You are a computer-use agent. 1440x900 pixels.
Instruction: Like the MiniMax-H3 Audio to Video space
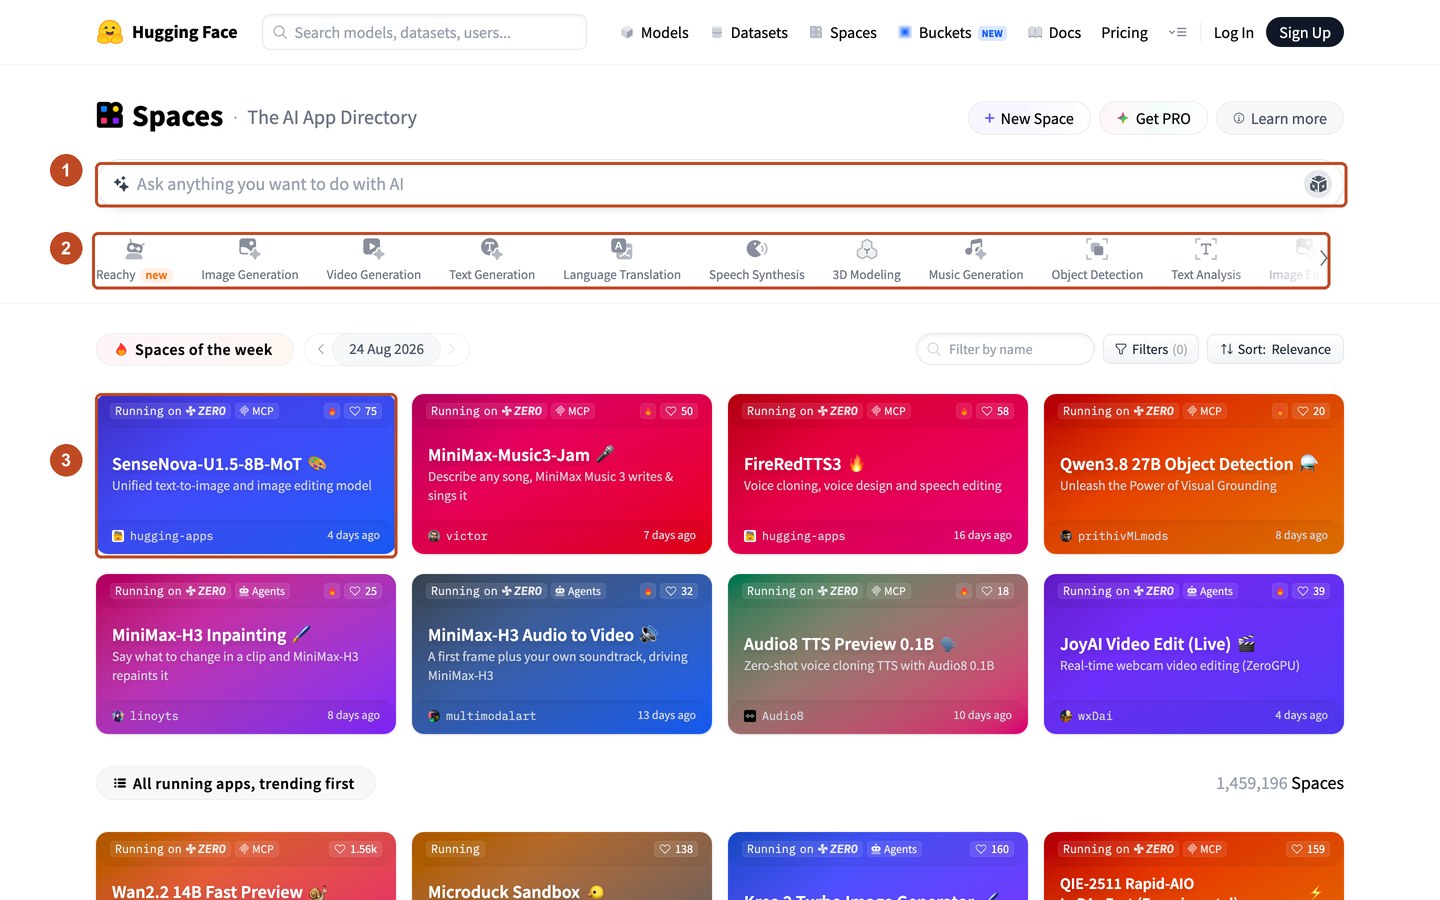(x=679, y=591)
